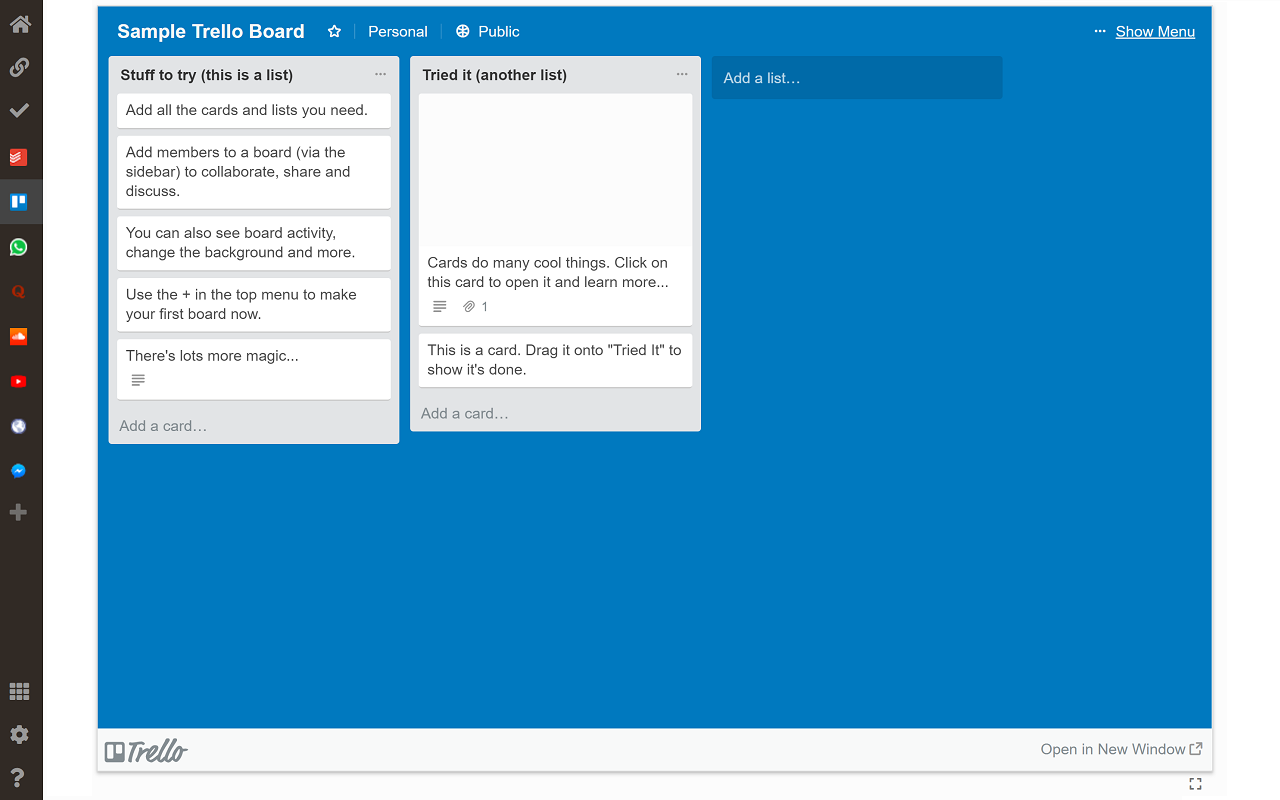
Task: Open the Stuff to try list menu
Action: pyautogui.click(x=381, y=74)
